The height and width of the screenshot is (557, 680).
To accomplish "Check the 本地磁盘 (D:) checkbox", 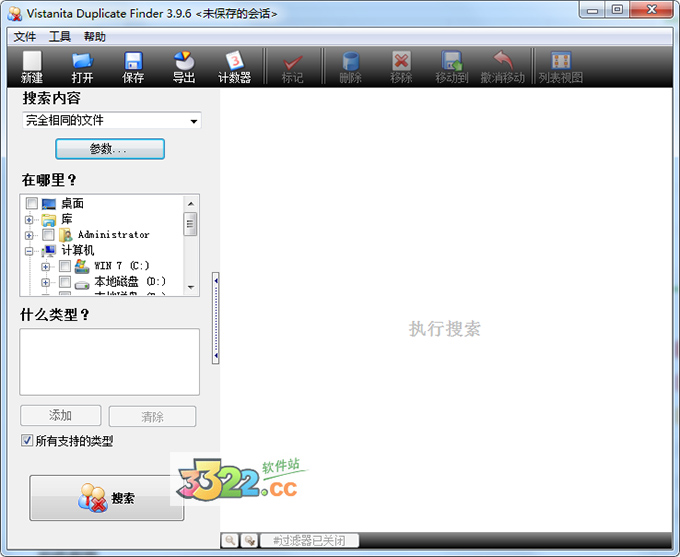I will coord(65,282).
